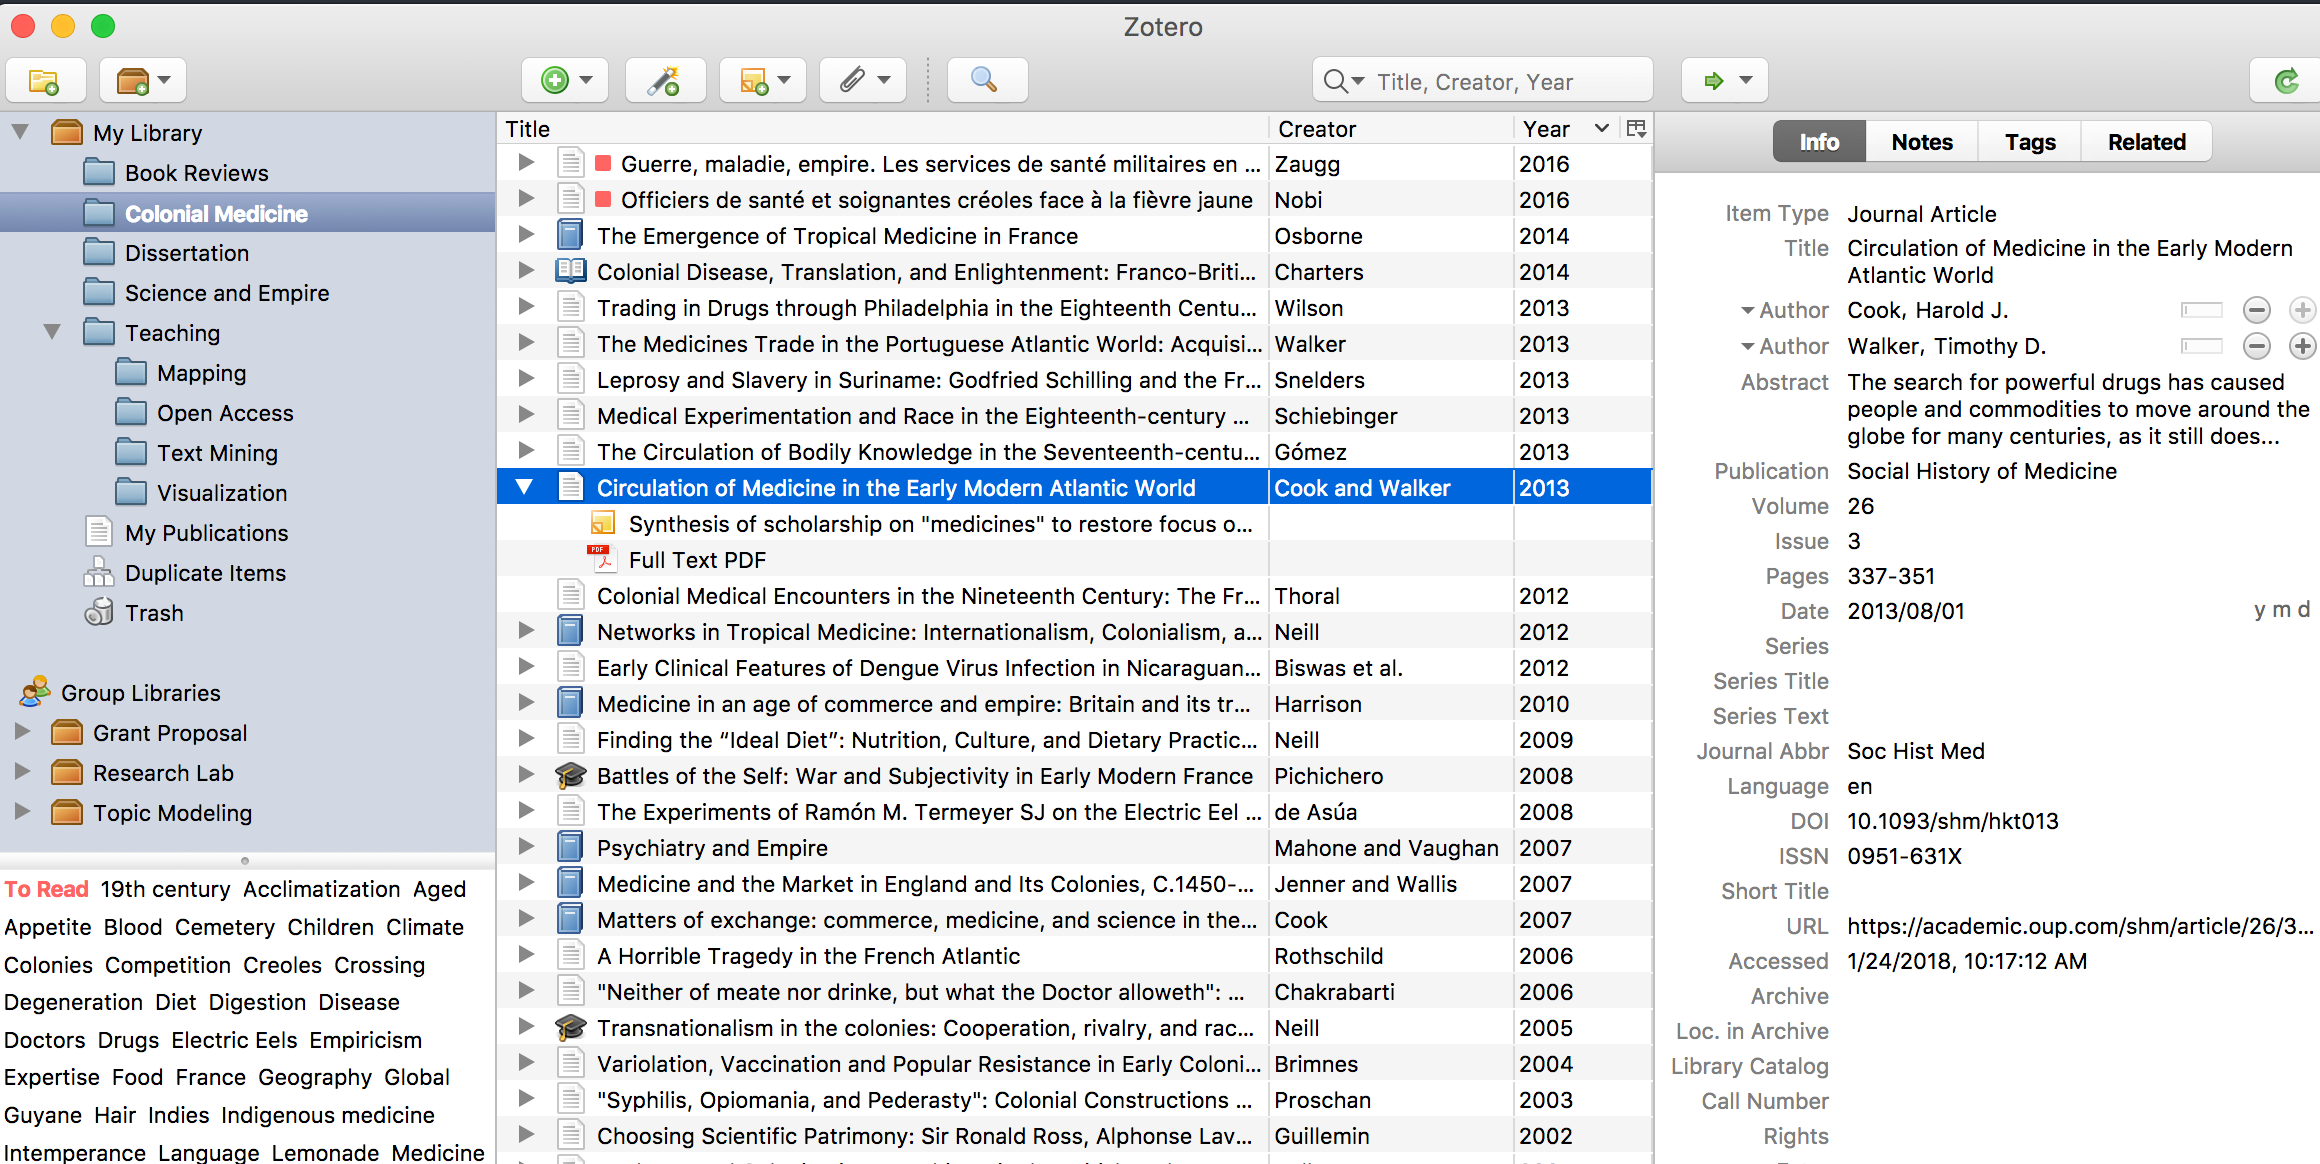Open Duplicate Items in library
Screen dimensions: 2320x1164
coord(205,573)
